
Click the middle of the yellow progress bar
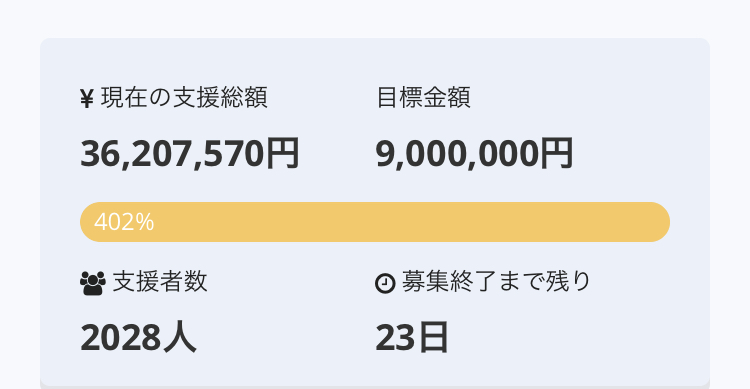(375, 222)
